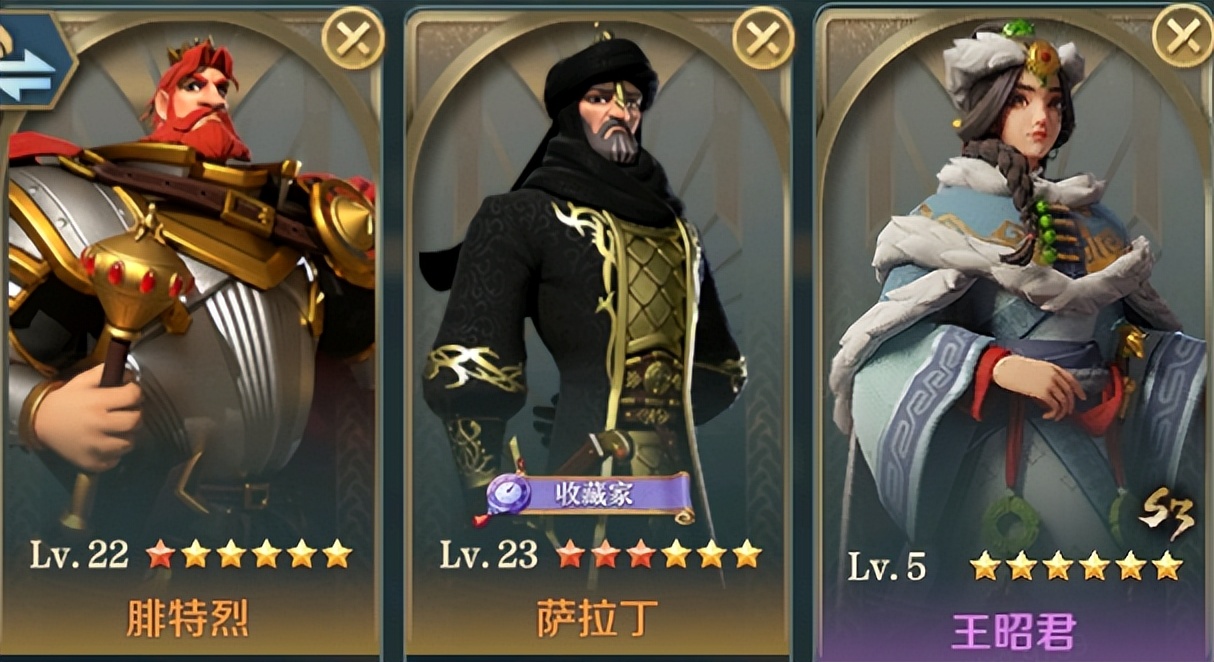The width and height of the screenshot is (1214, 662).
Task: Click the Lv. 5 level text
Action: tap(887, 567)
